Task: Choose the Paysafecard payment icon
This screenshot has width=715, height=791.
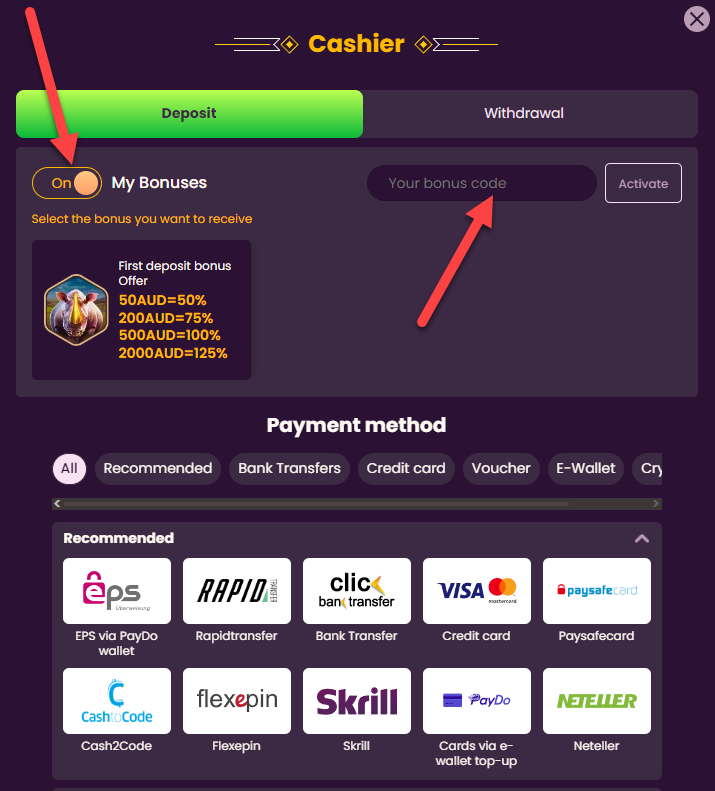Action: tap(597, 591)
